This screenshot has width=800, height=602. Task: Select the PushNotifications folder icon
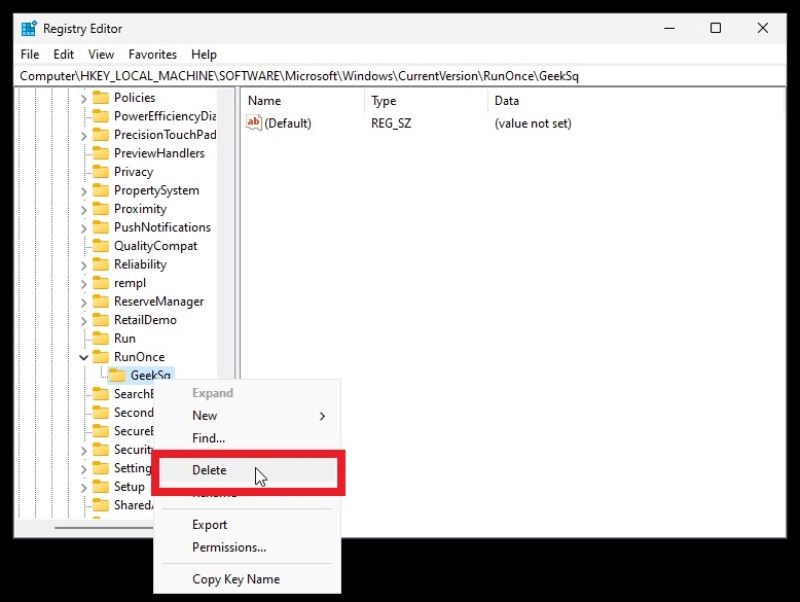coord(101,227)
